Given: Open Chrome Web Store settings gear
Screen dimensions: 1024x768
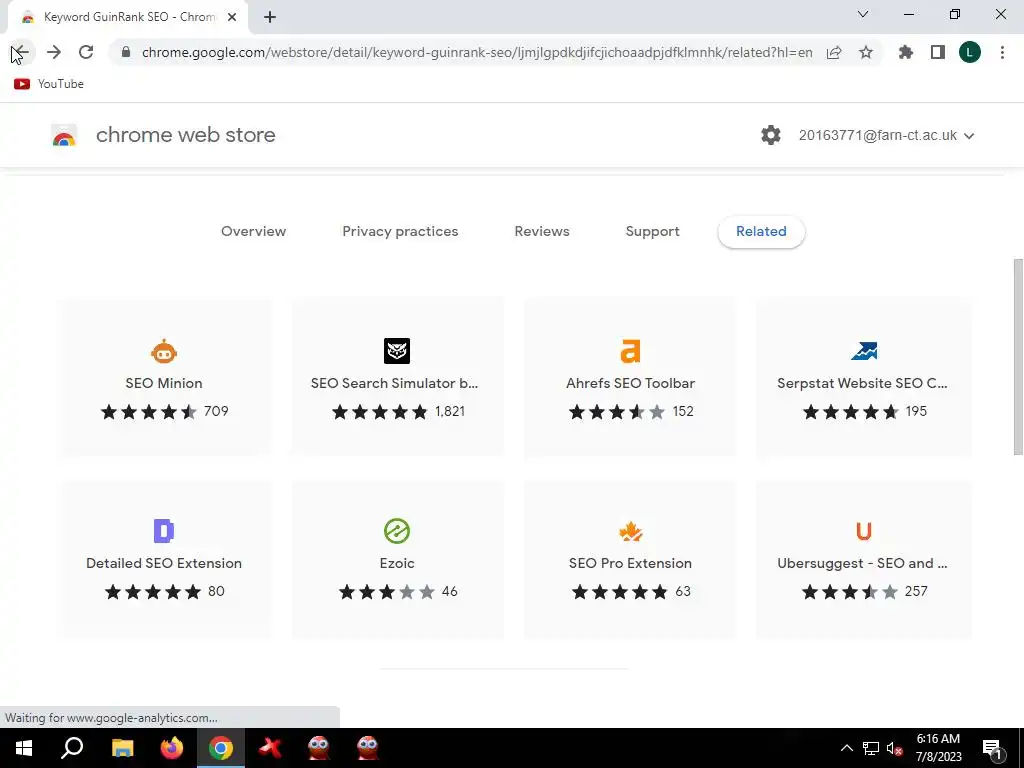Looking at the screenshot, I should click(x=771, y=135).
